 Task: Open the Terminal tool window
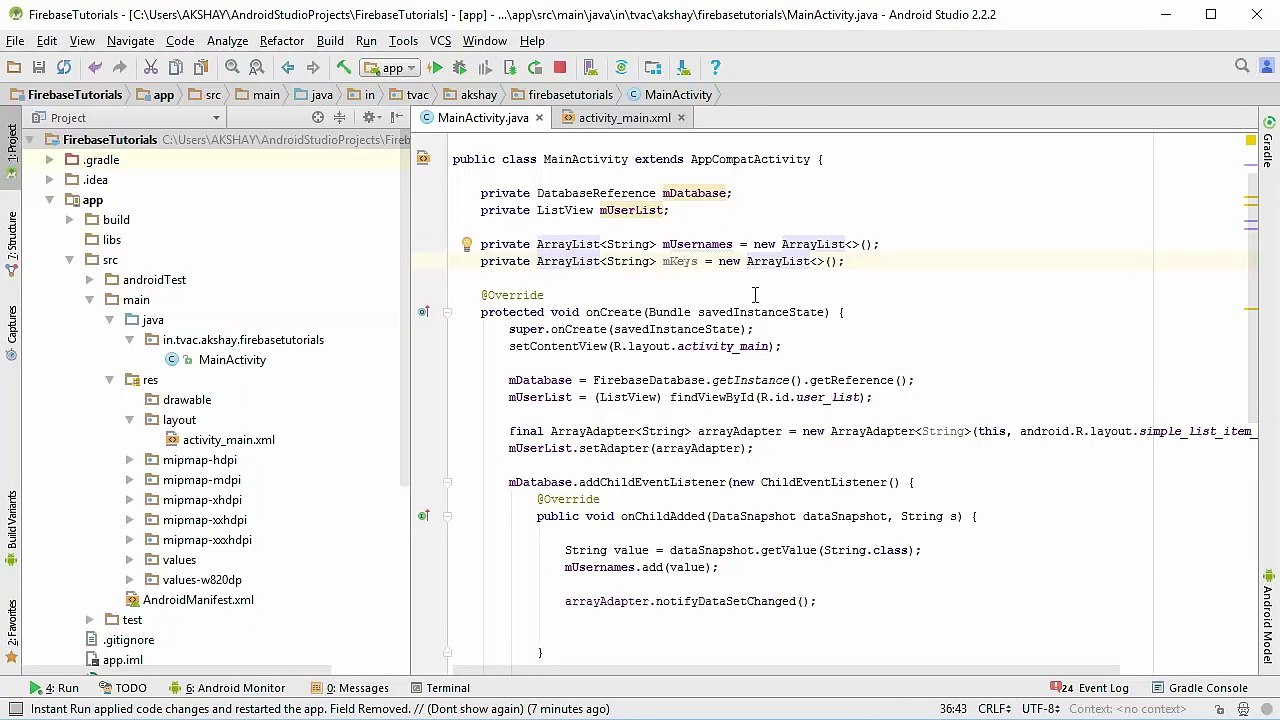439,688
